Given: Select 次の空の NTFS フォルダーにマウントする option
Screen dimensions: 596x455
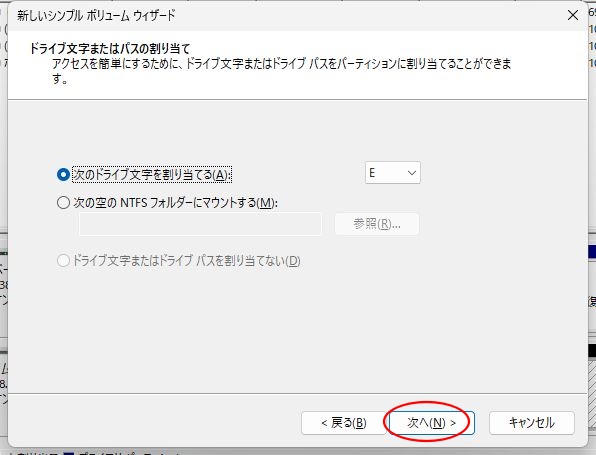Looking at the screenshot, I should point(63,202).
